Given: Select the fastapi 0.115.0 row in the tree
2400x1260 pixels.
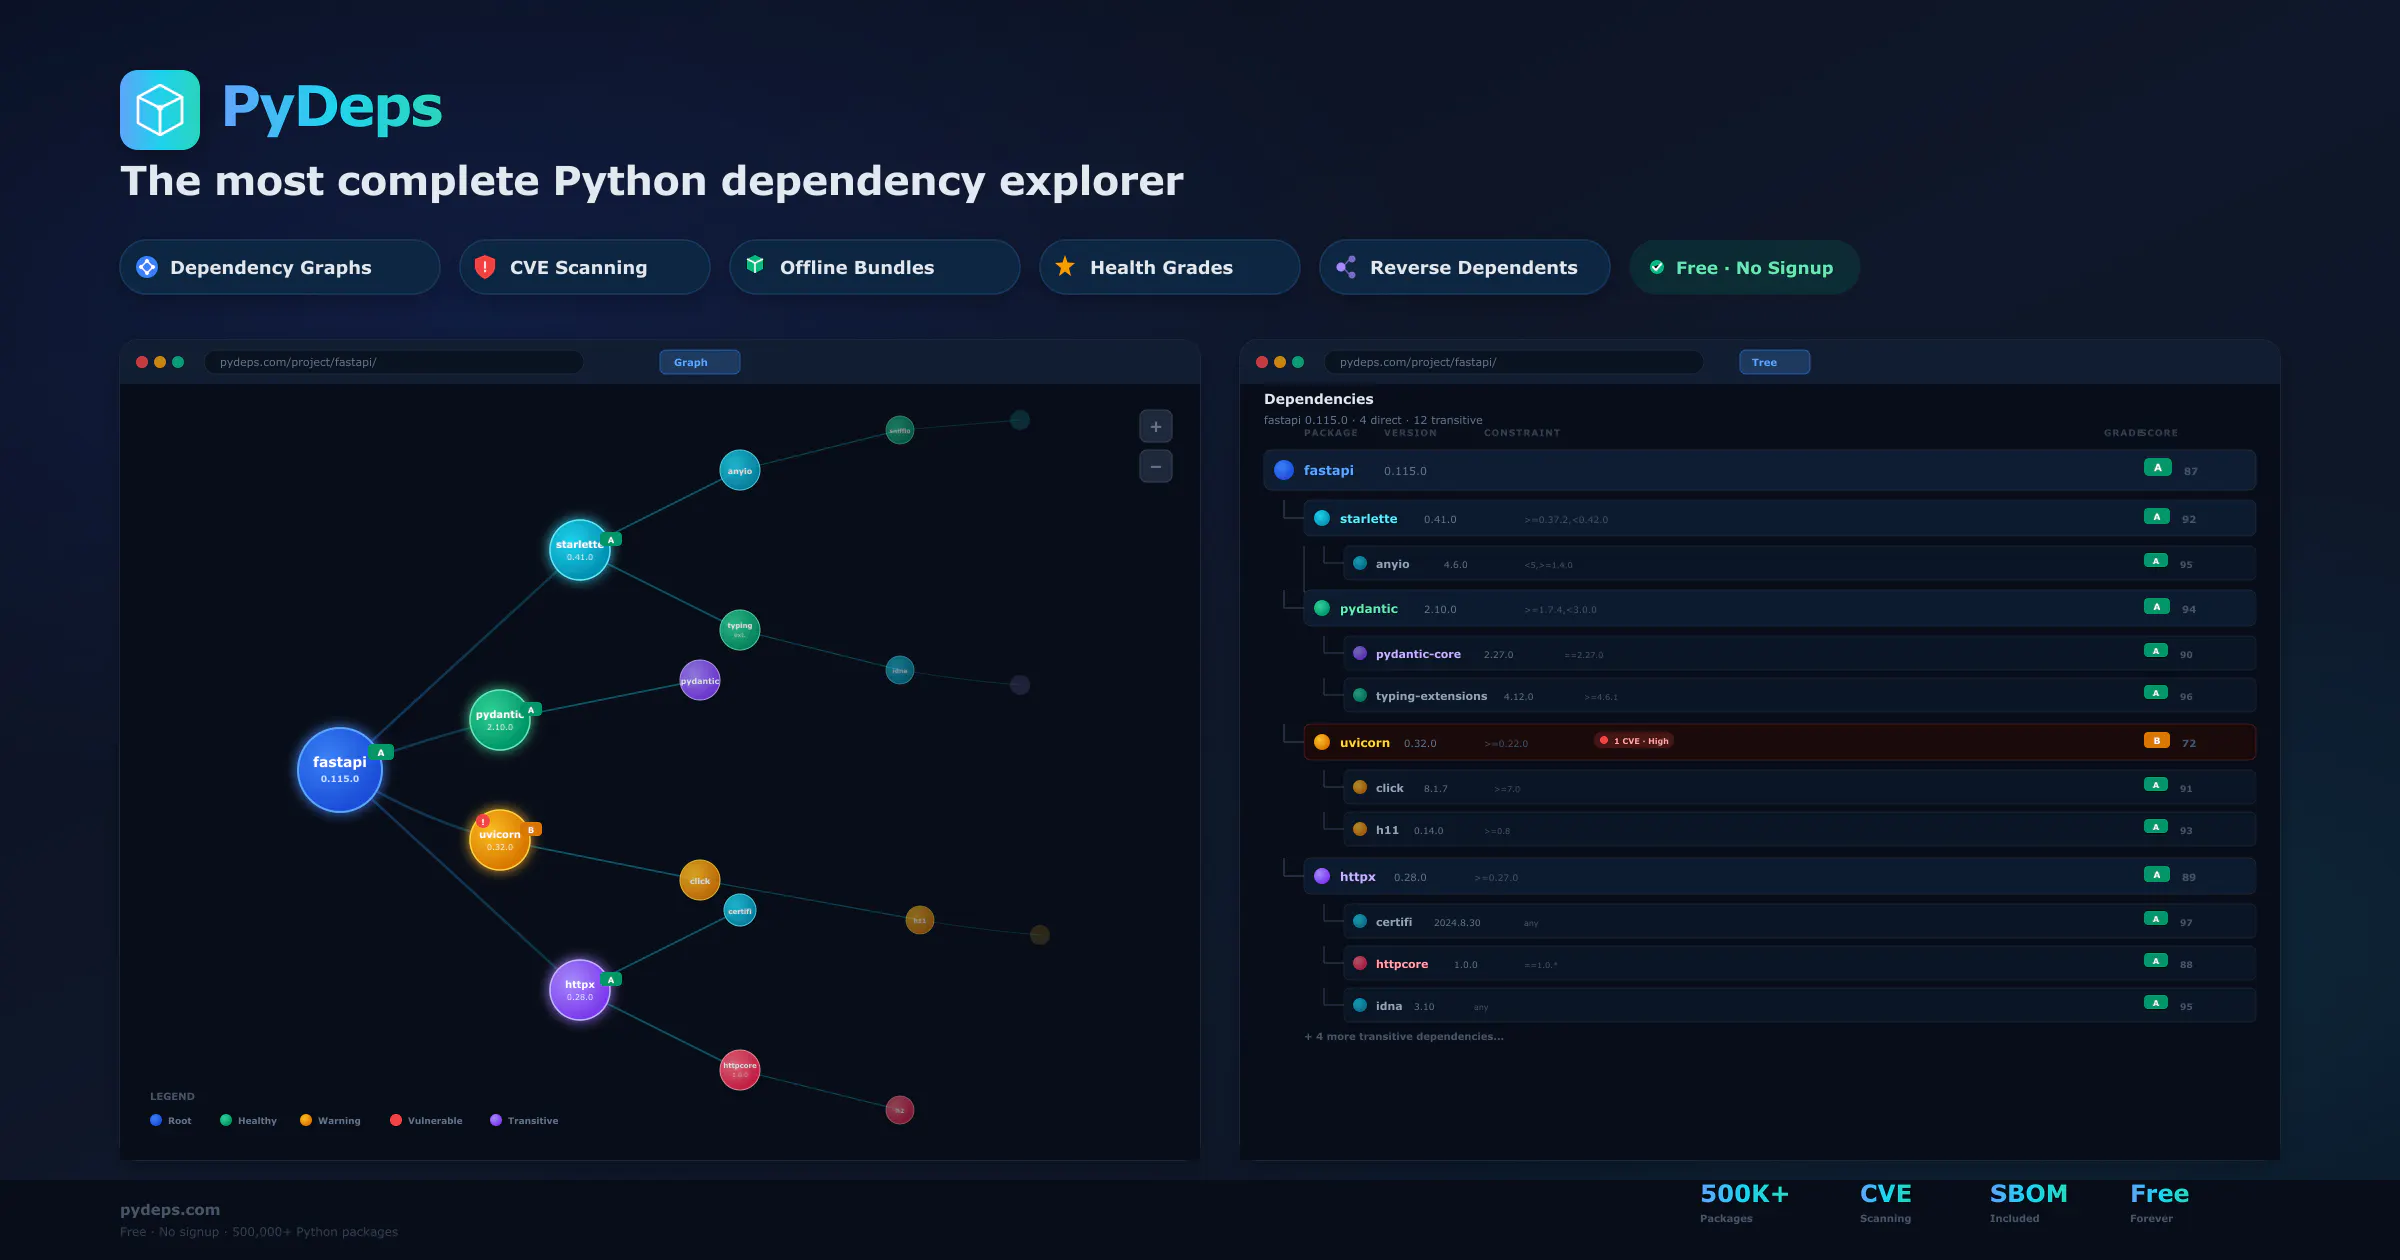Looking at the screenshot, I should point(1760,470).
